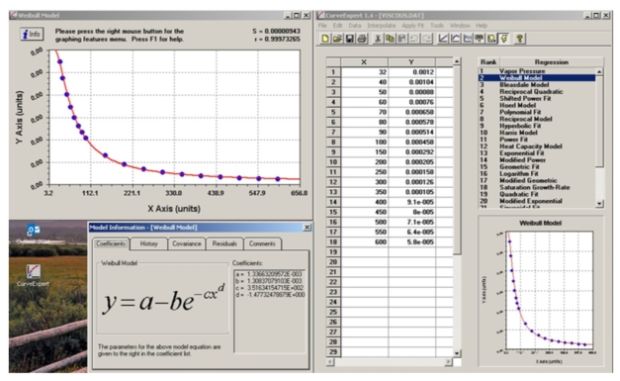Save the data with the floppy disk icon

point(350,39)
